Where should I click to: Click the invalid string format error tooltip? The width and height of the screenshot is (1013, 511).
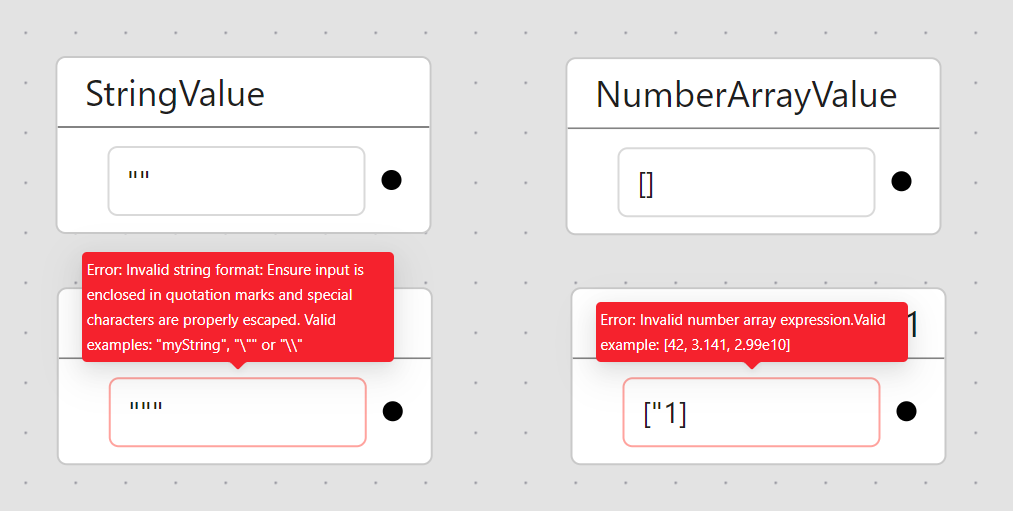coord(238,306)
